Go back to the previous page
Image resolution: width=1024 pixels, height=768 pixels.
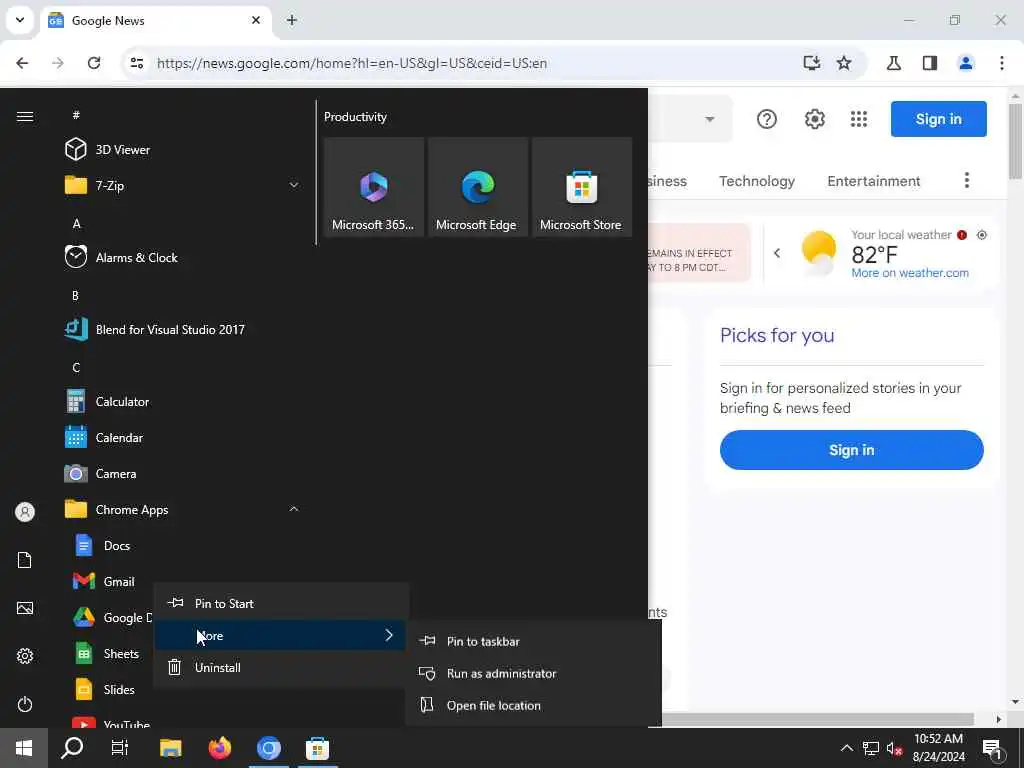point(22,63)
